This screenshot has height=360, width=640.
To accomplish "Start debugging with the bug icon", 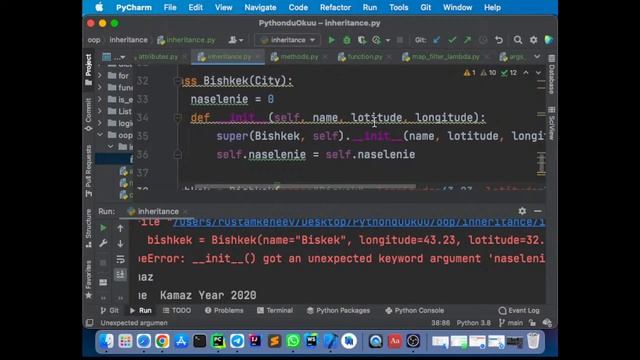I will 347,40.
